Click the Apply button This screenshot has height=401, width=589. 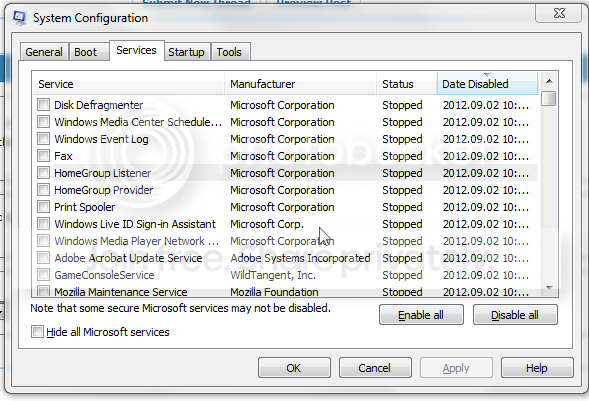(456, 368)
